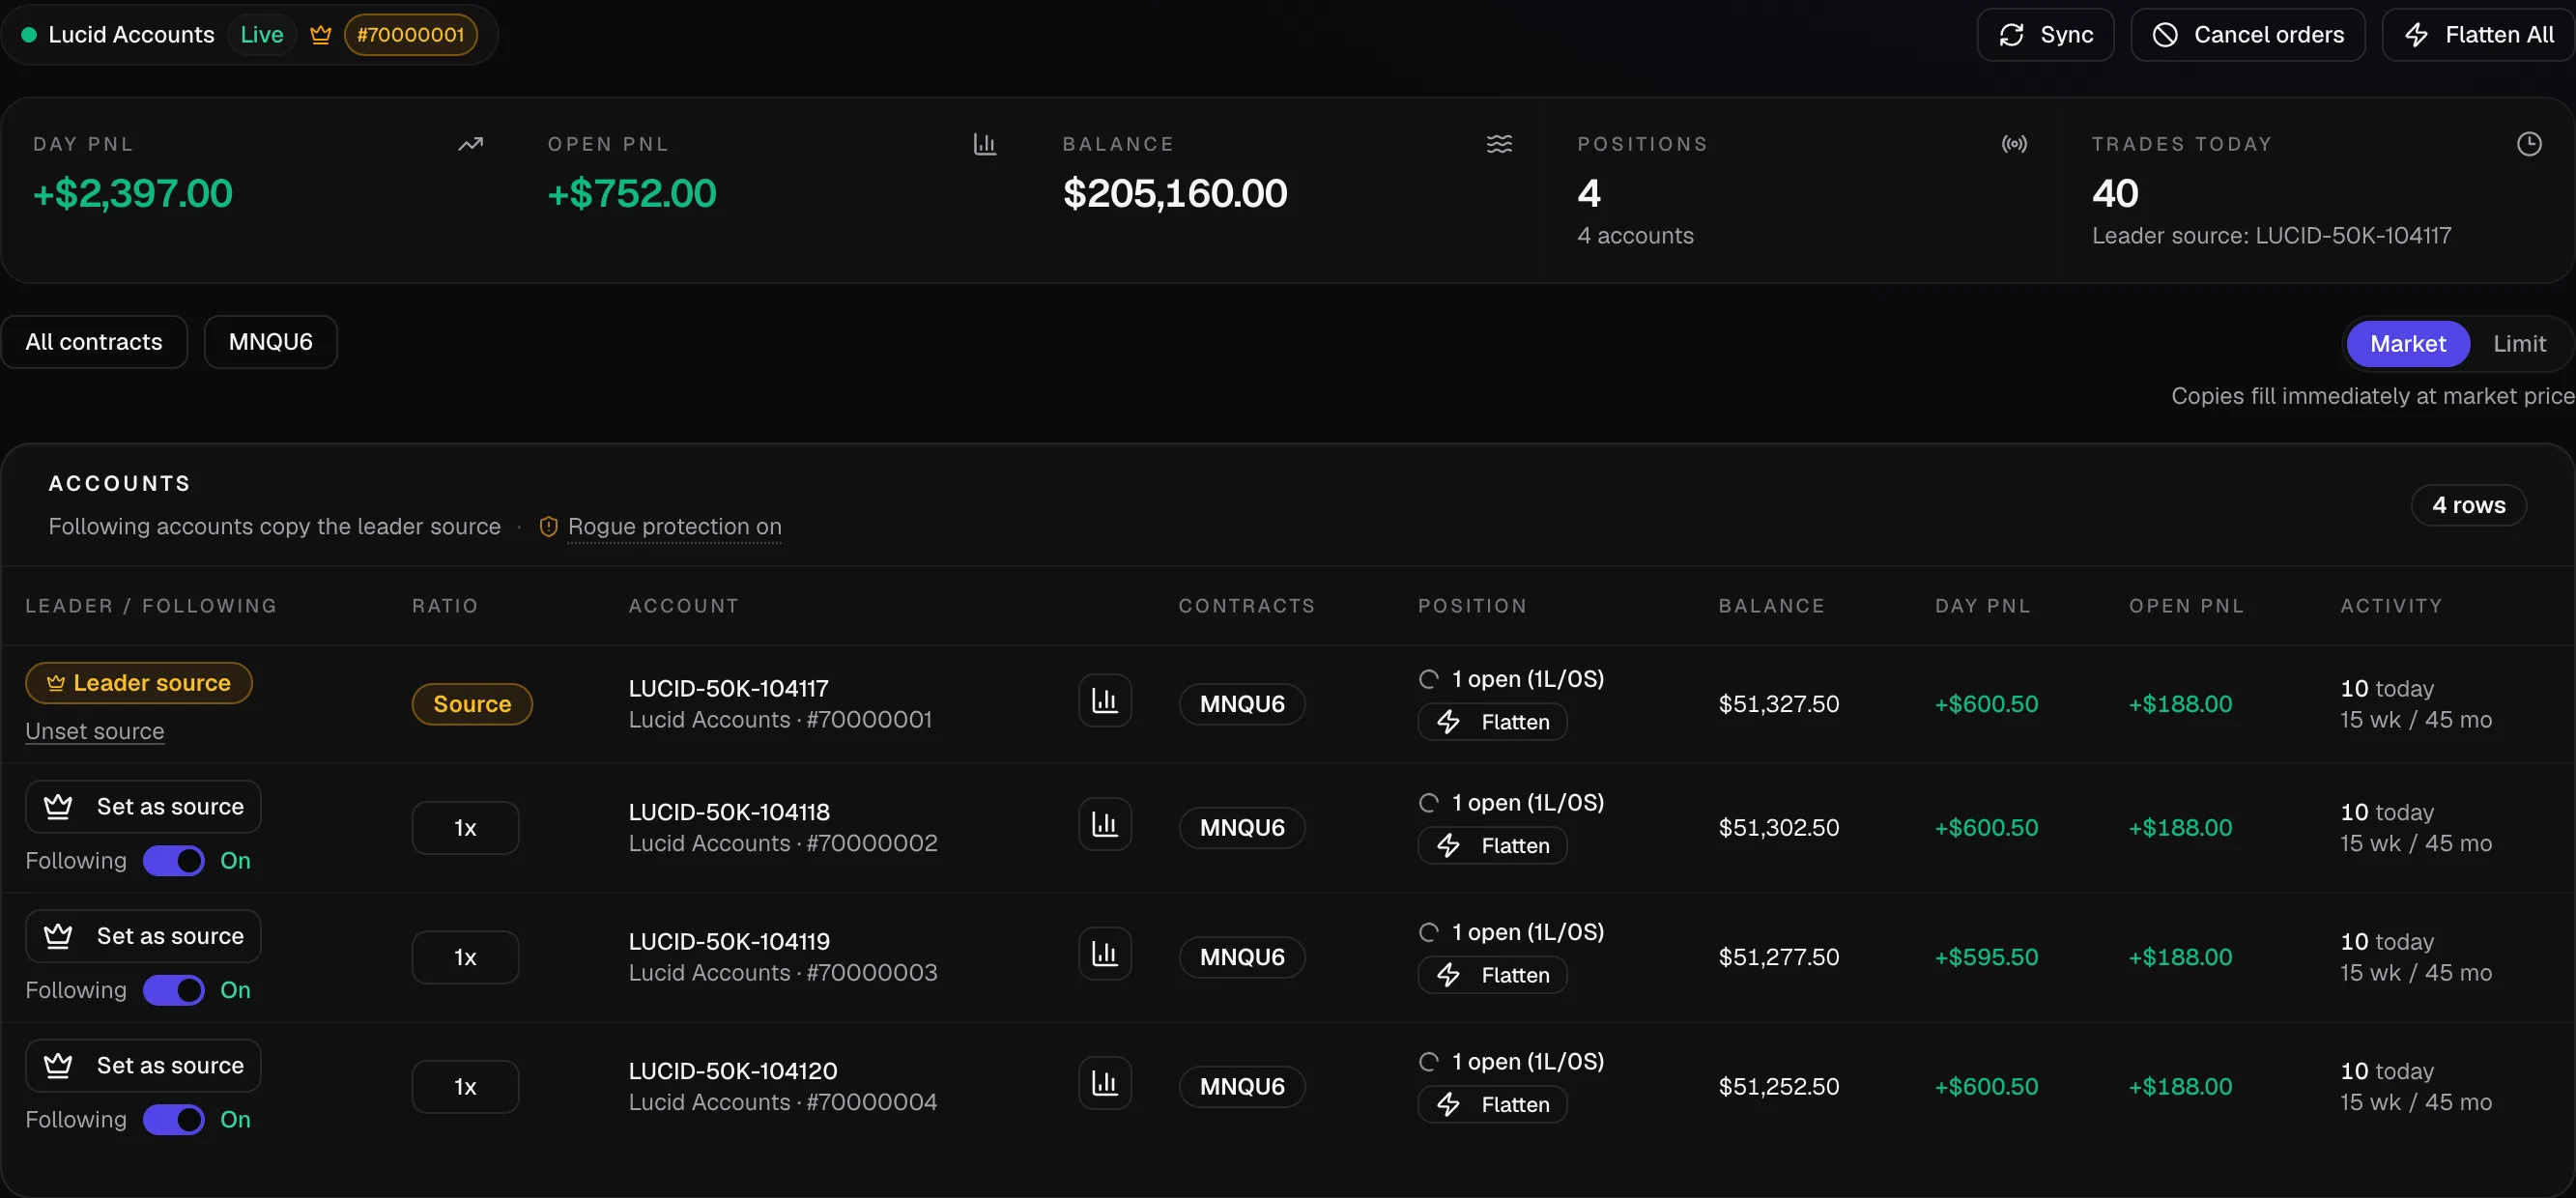Click the Open PNL bar chart icon

click(x=984, y=144)
